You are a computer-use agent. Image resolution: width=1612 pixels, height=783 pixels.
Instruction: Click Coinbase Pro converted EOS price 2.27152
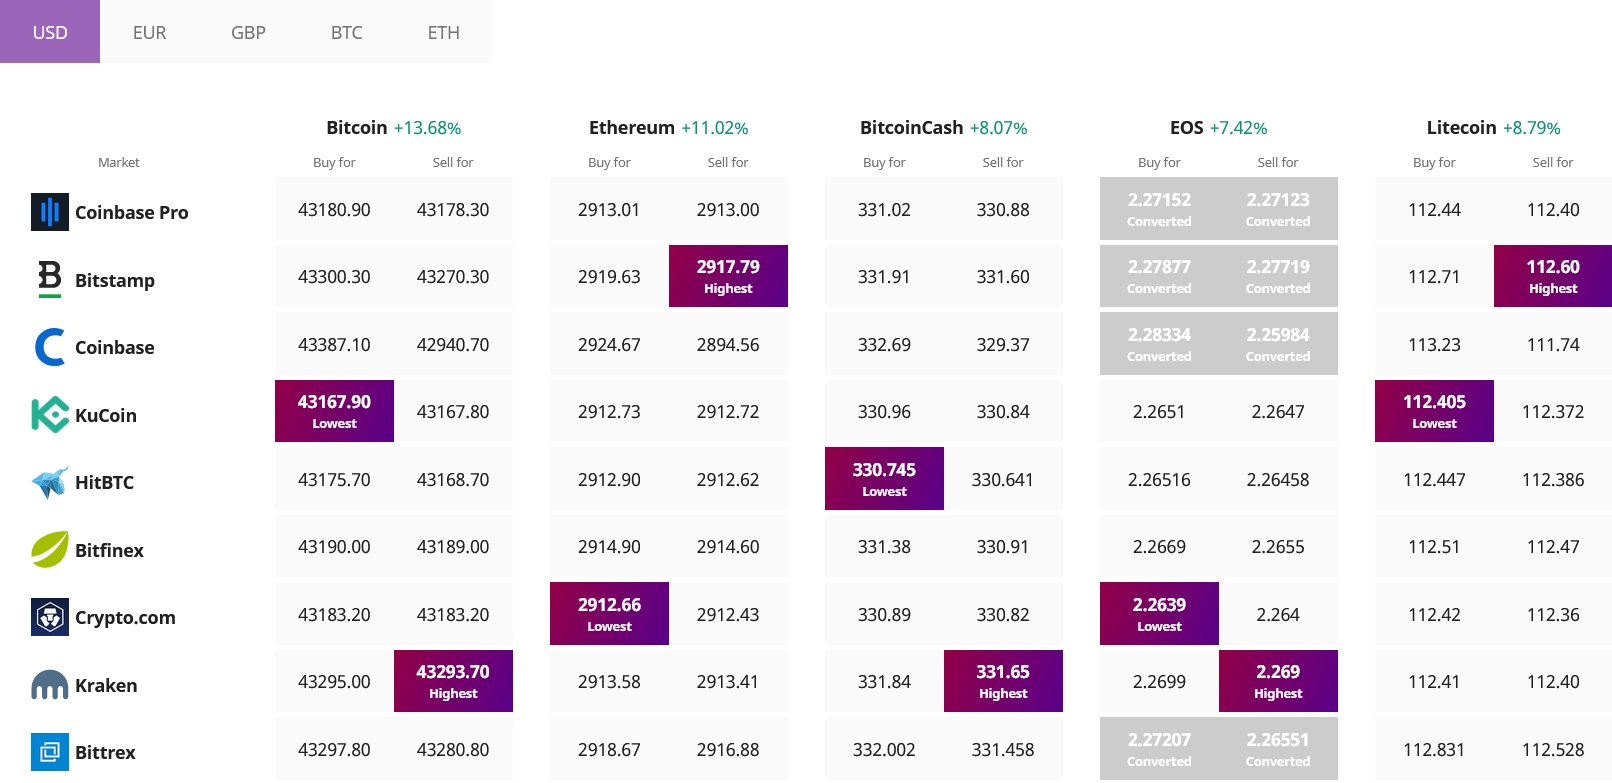pyautogui.click(x=1159, y=209)
